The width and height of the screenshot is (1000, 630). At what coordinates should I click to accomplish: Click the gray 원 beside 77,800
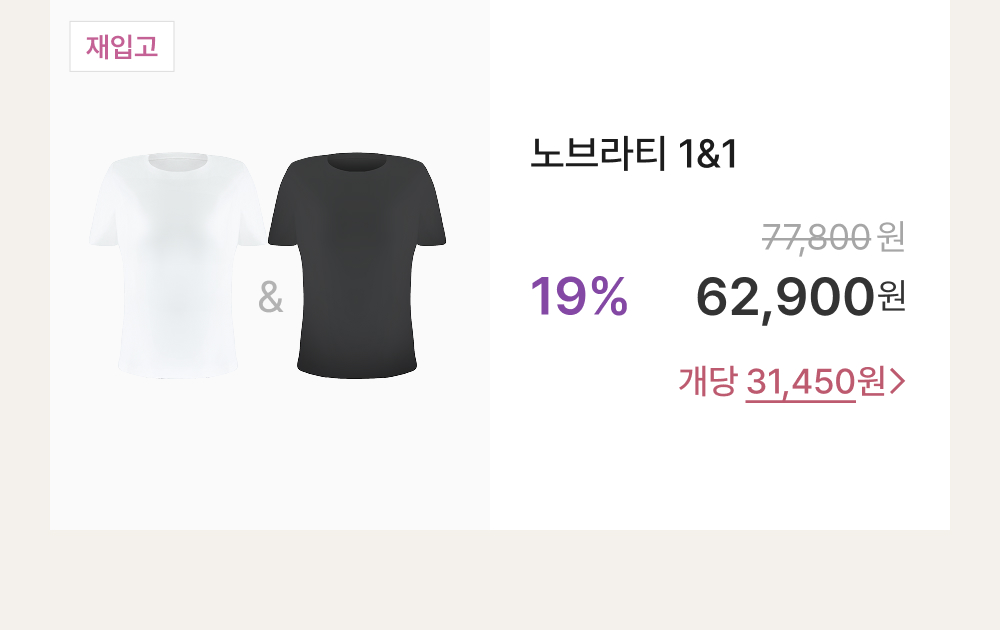pyautogui.click(x=891, y=237)
